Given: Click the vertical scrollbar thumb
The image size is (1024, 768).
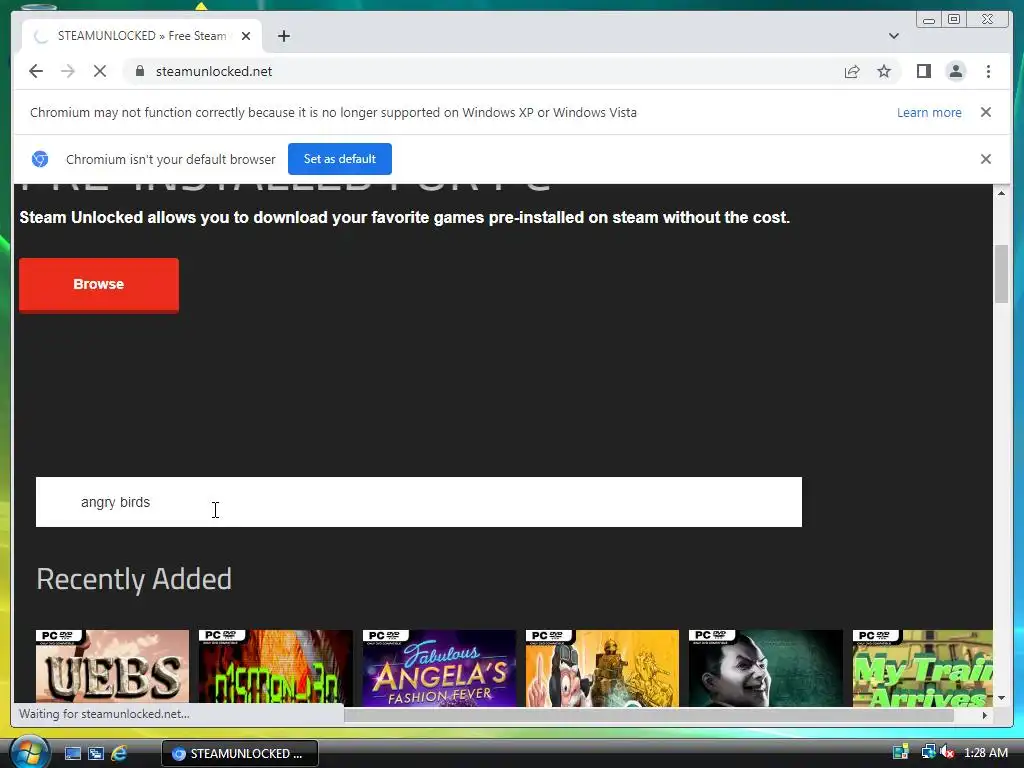Looking at the screenshot, I should 1001,274.
